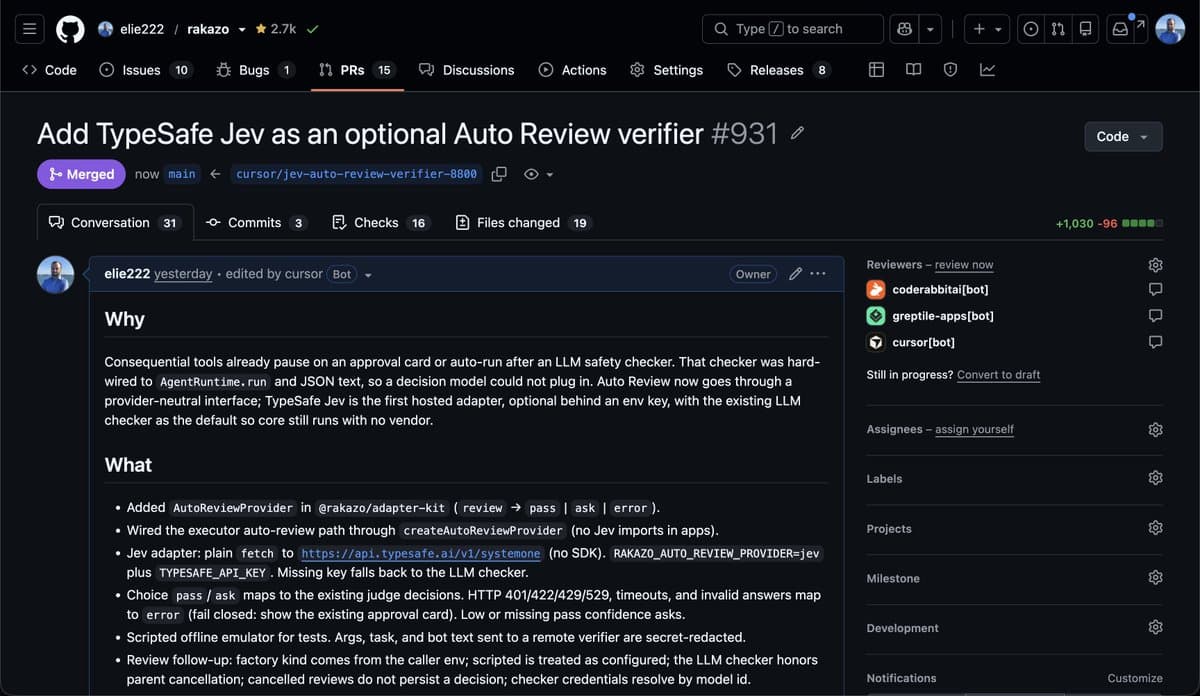Go to GitHub home via Octocat logo
Viewport: 1200px width, 696px height.
click(70, 29)
